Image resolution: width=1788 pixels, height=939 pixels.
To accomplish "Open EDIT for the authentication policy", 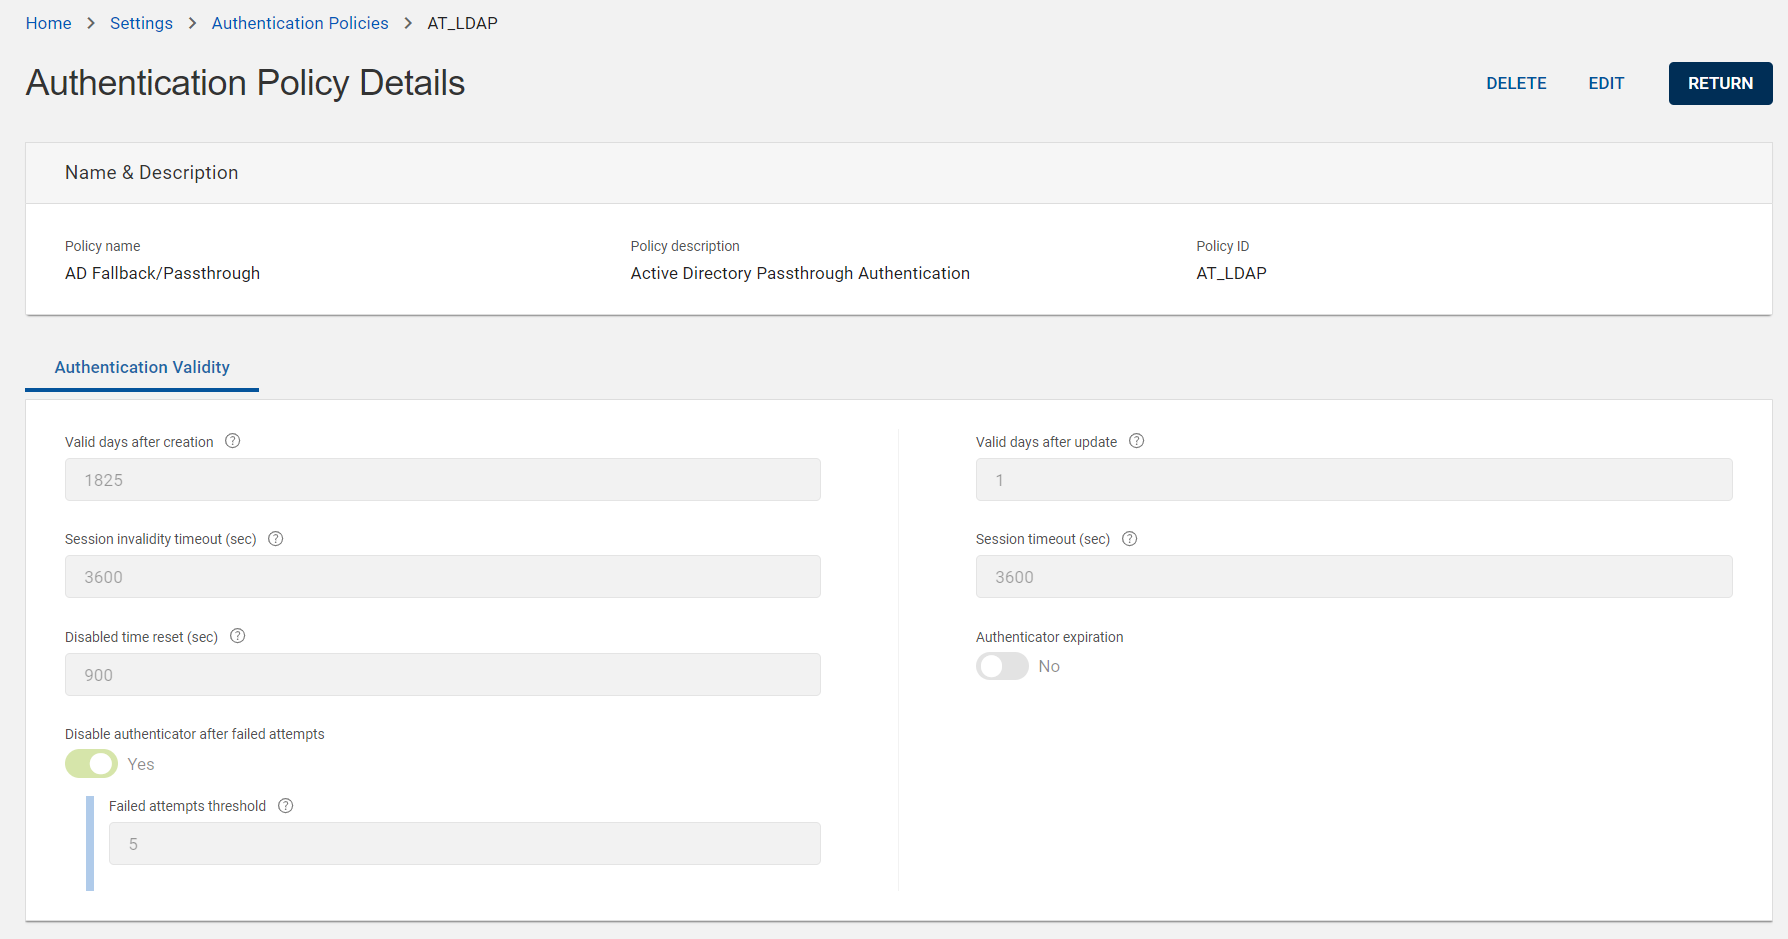I will (1606, 83).
